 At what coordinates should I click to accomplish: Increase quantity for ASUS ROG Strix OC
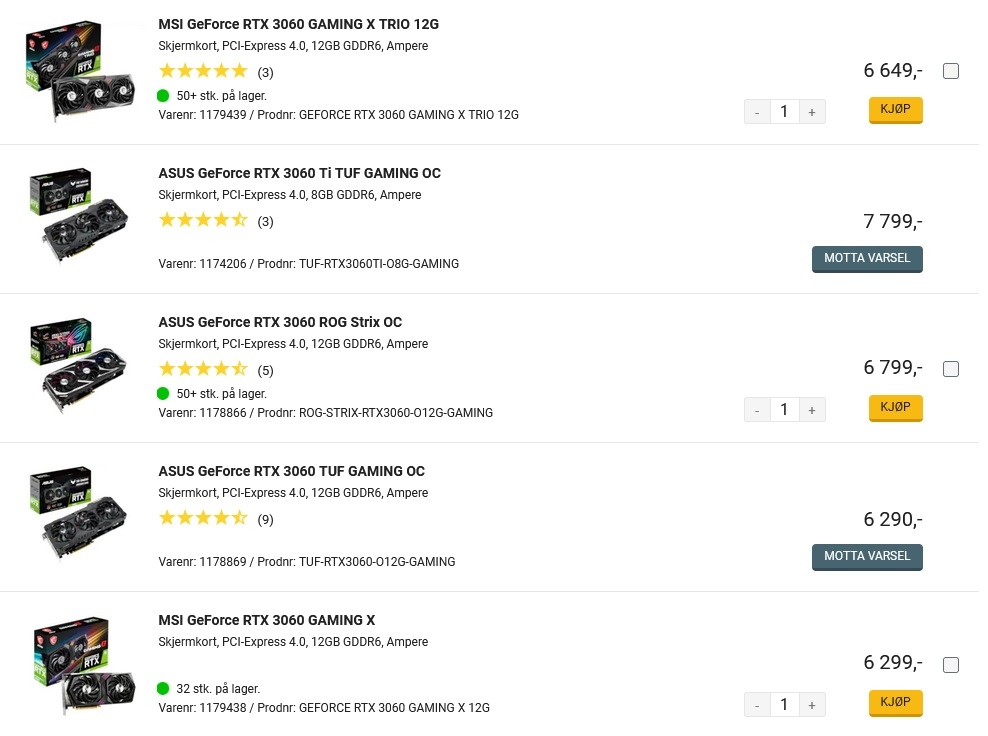click(812, 410)
